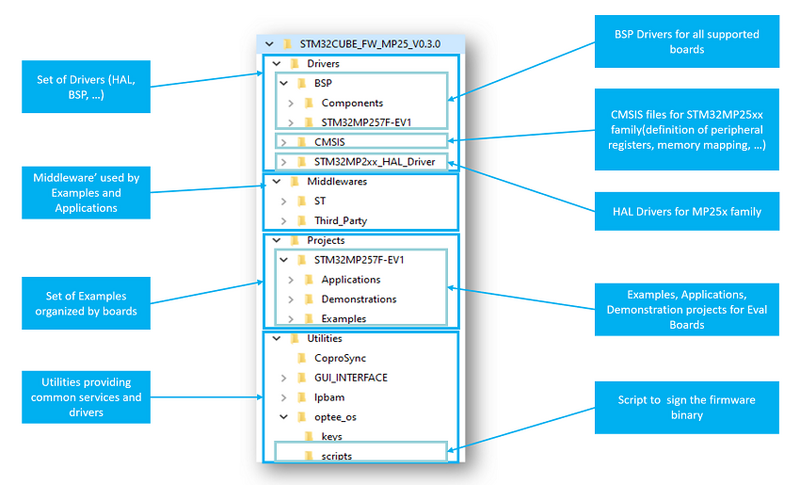Screen dimensions: 800x485
Task: Expand the CMSIS folder chevron
Action: point(284,142)
